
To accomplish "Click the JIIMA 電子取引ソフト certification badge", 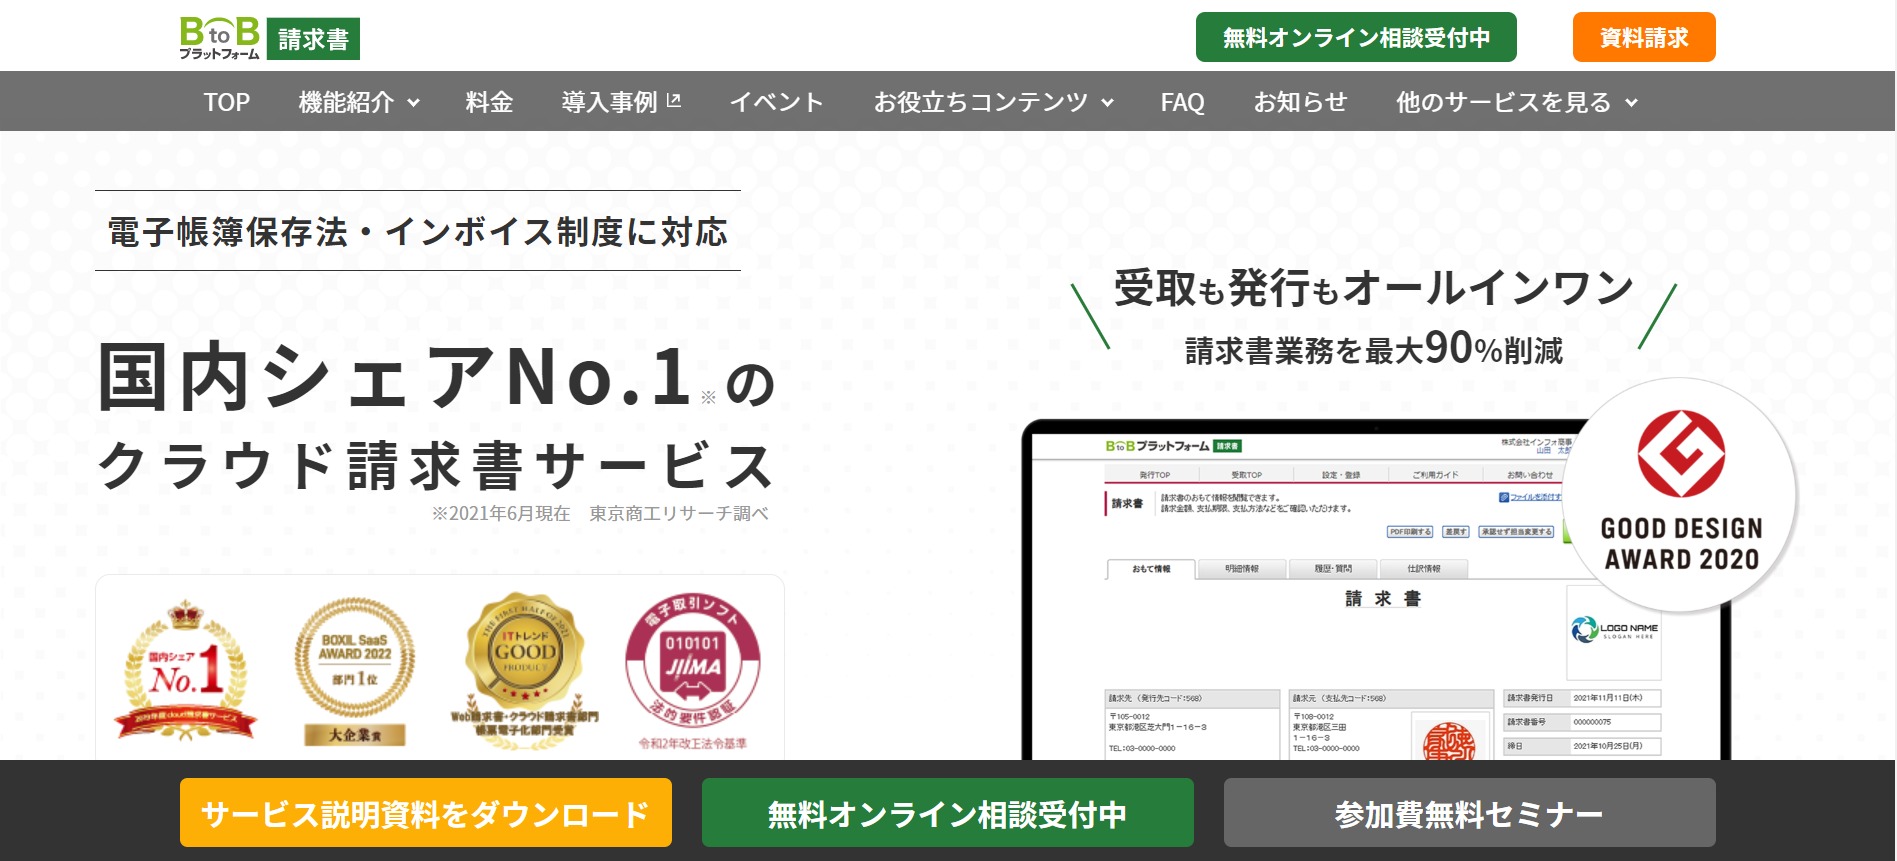I will click(693, 670).
